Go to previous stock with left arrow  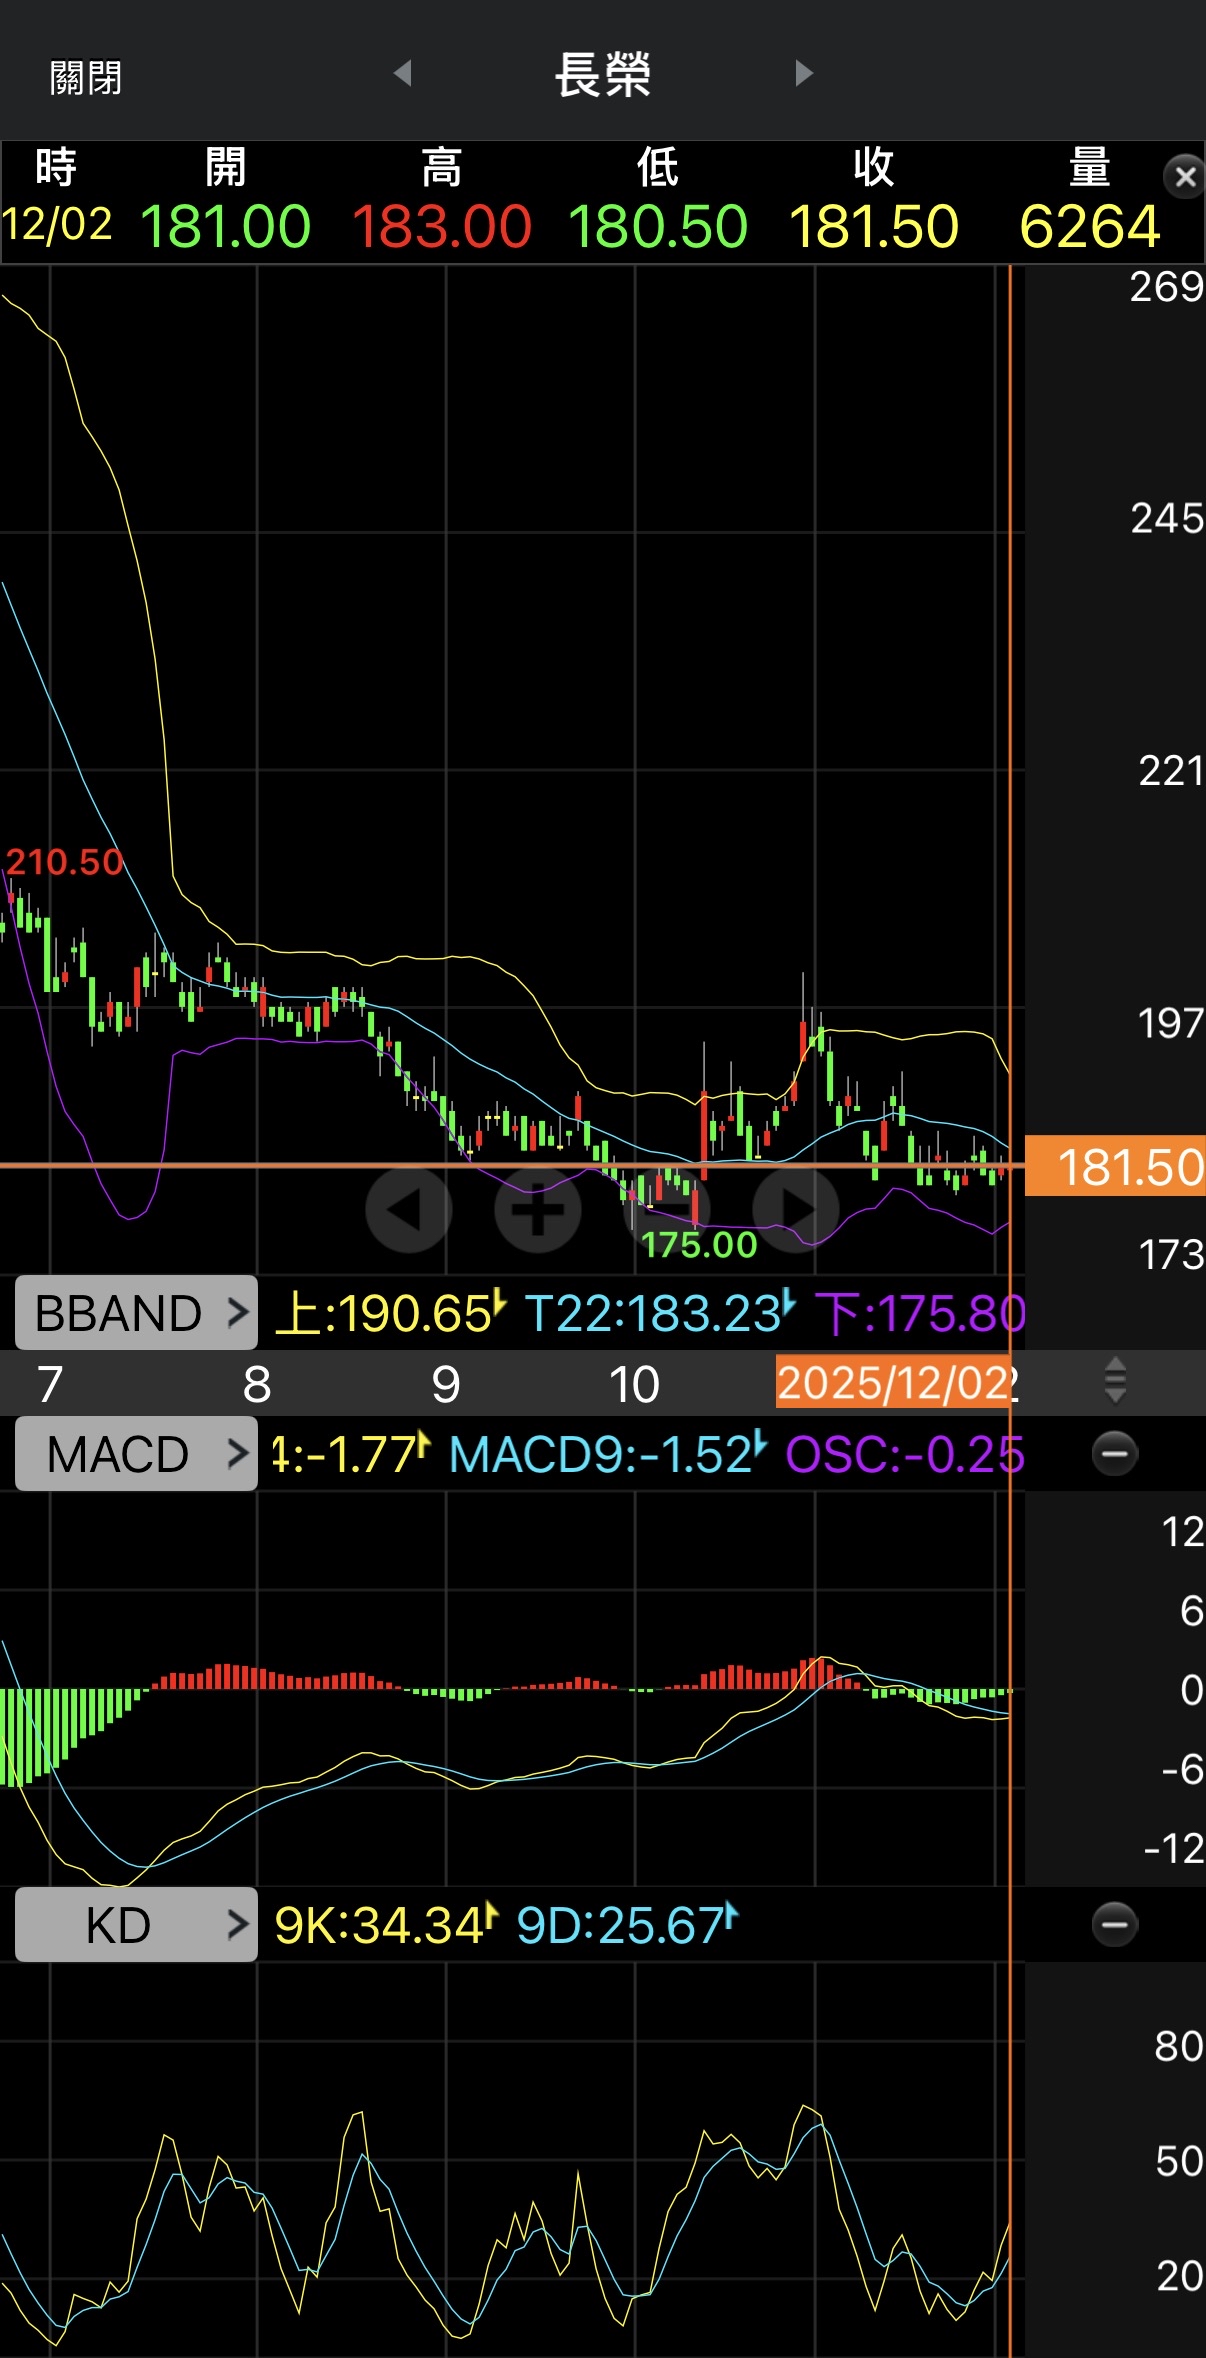(x=403, y=73)
